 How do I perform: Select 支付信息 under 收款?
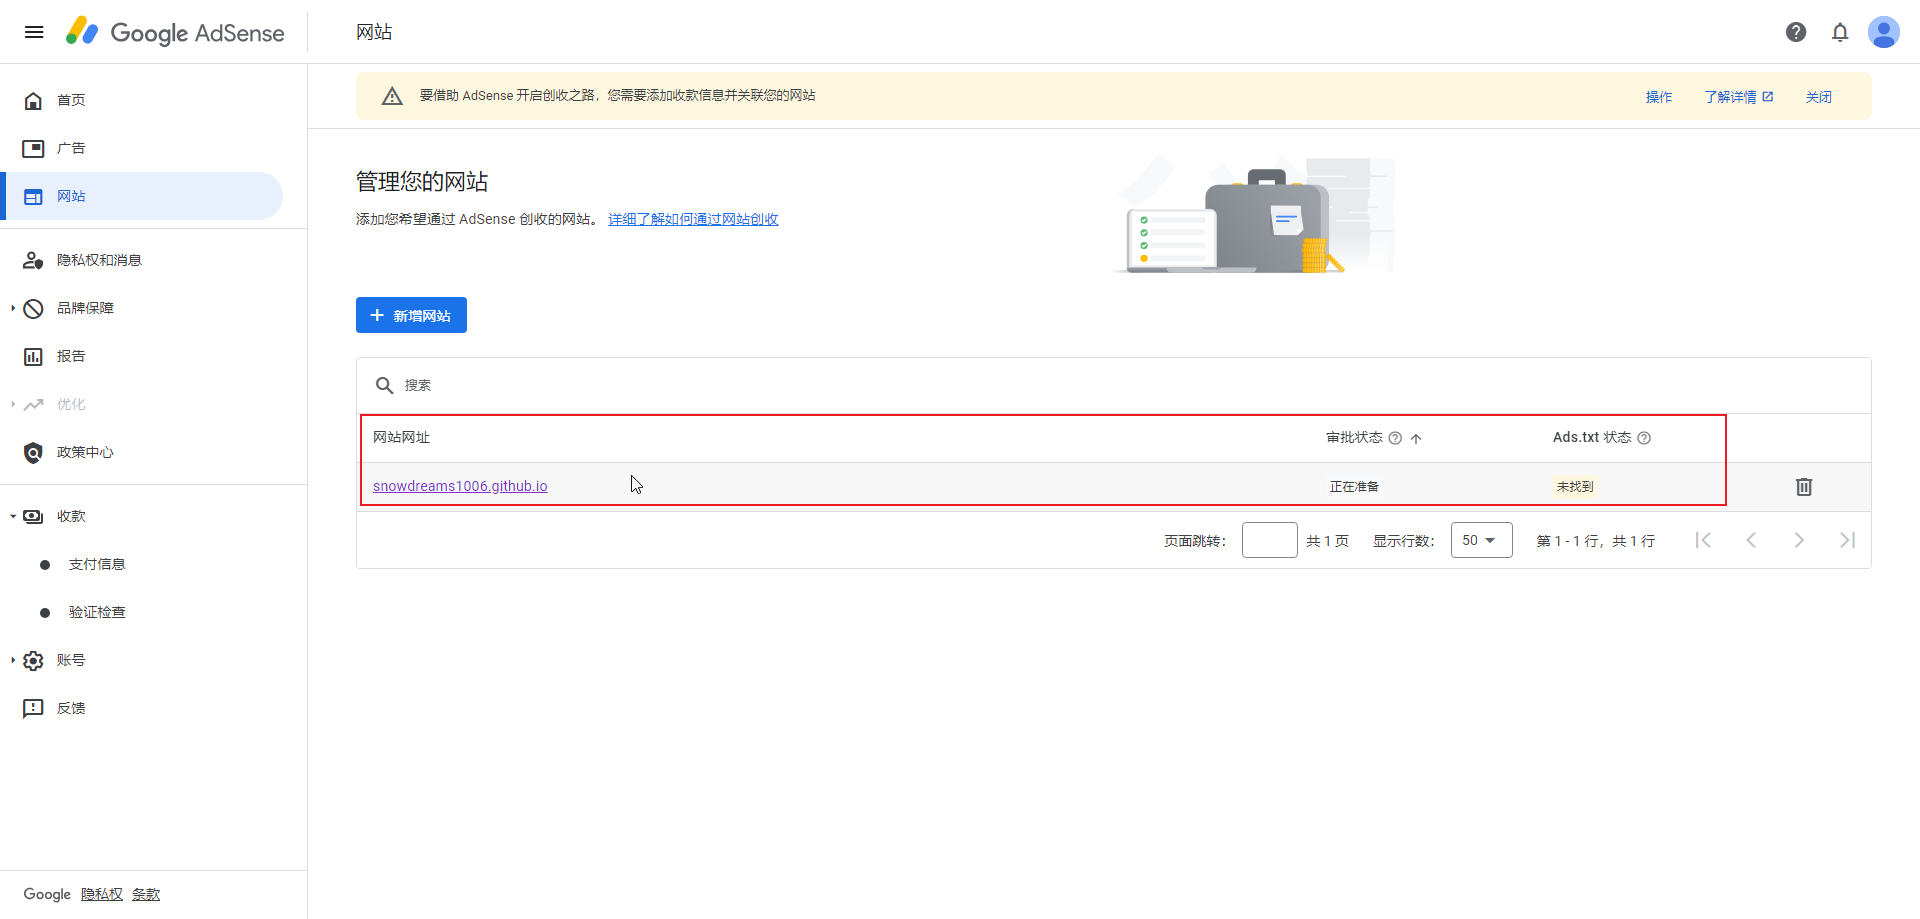point(97,564)
